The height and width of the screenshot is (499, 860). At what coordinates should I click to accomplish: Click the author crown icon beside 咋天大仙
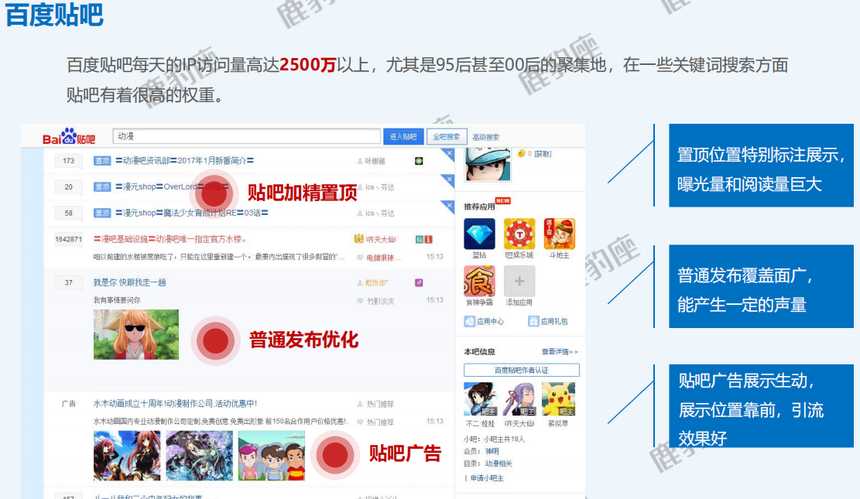(359, 239)
